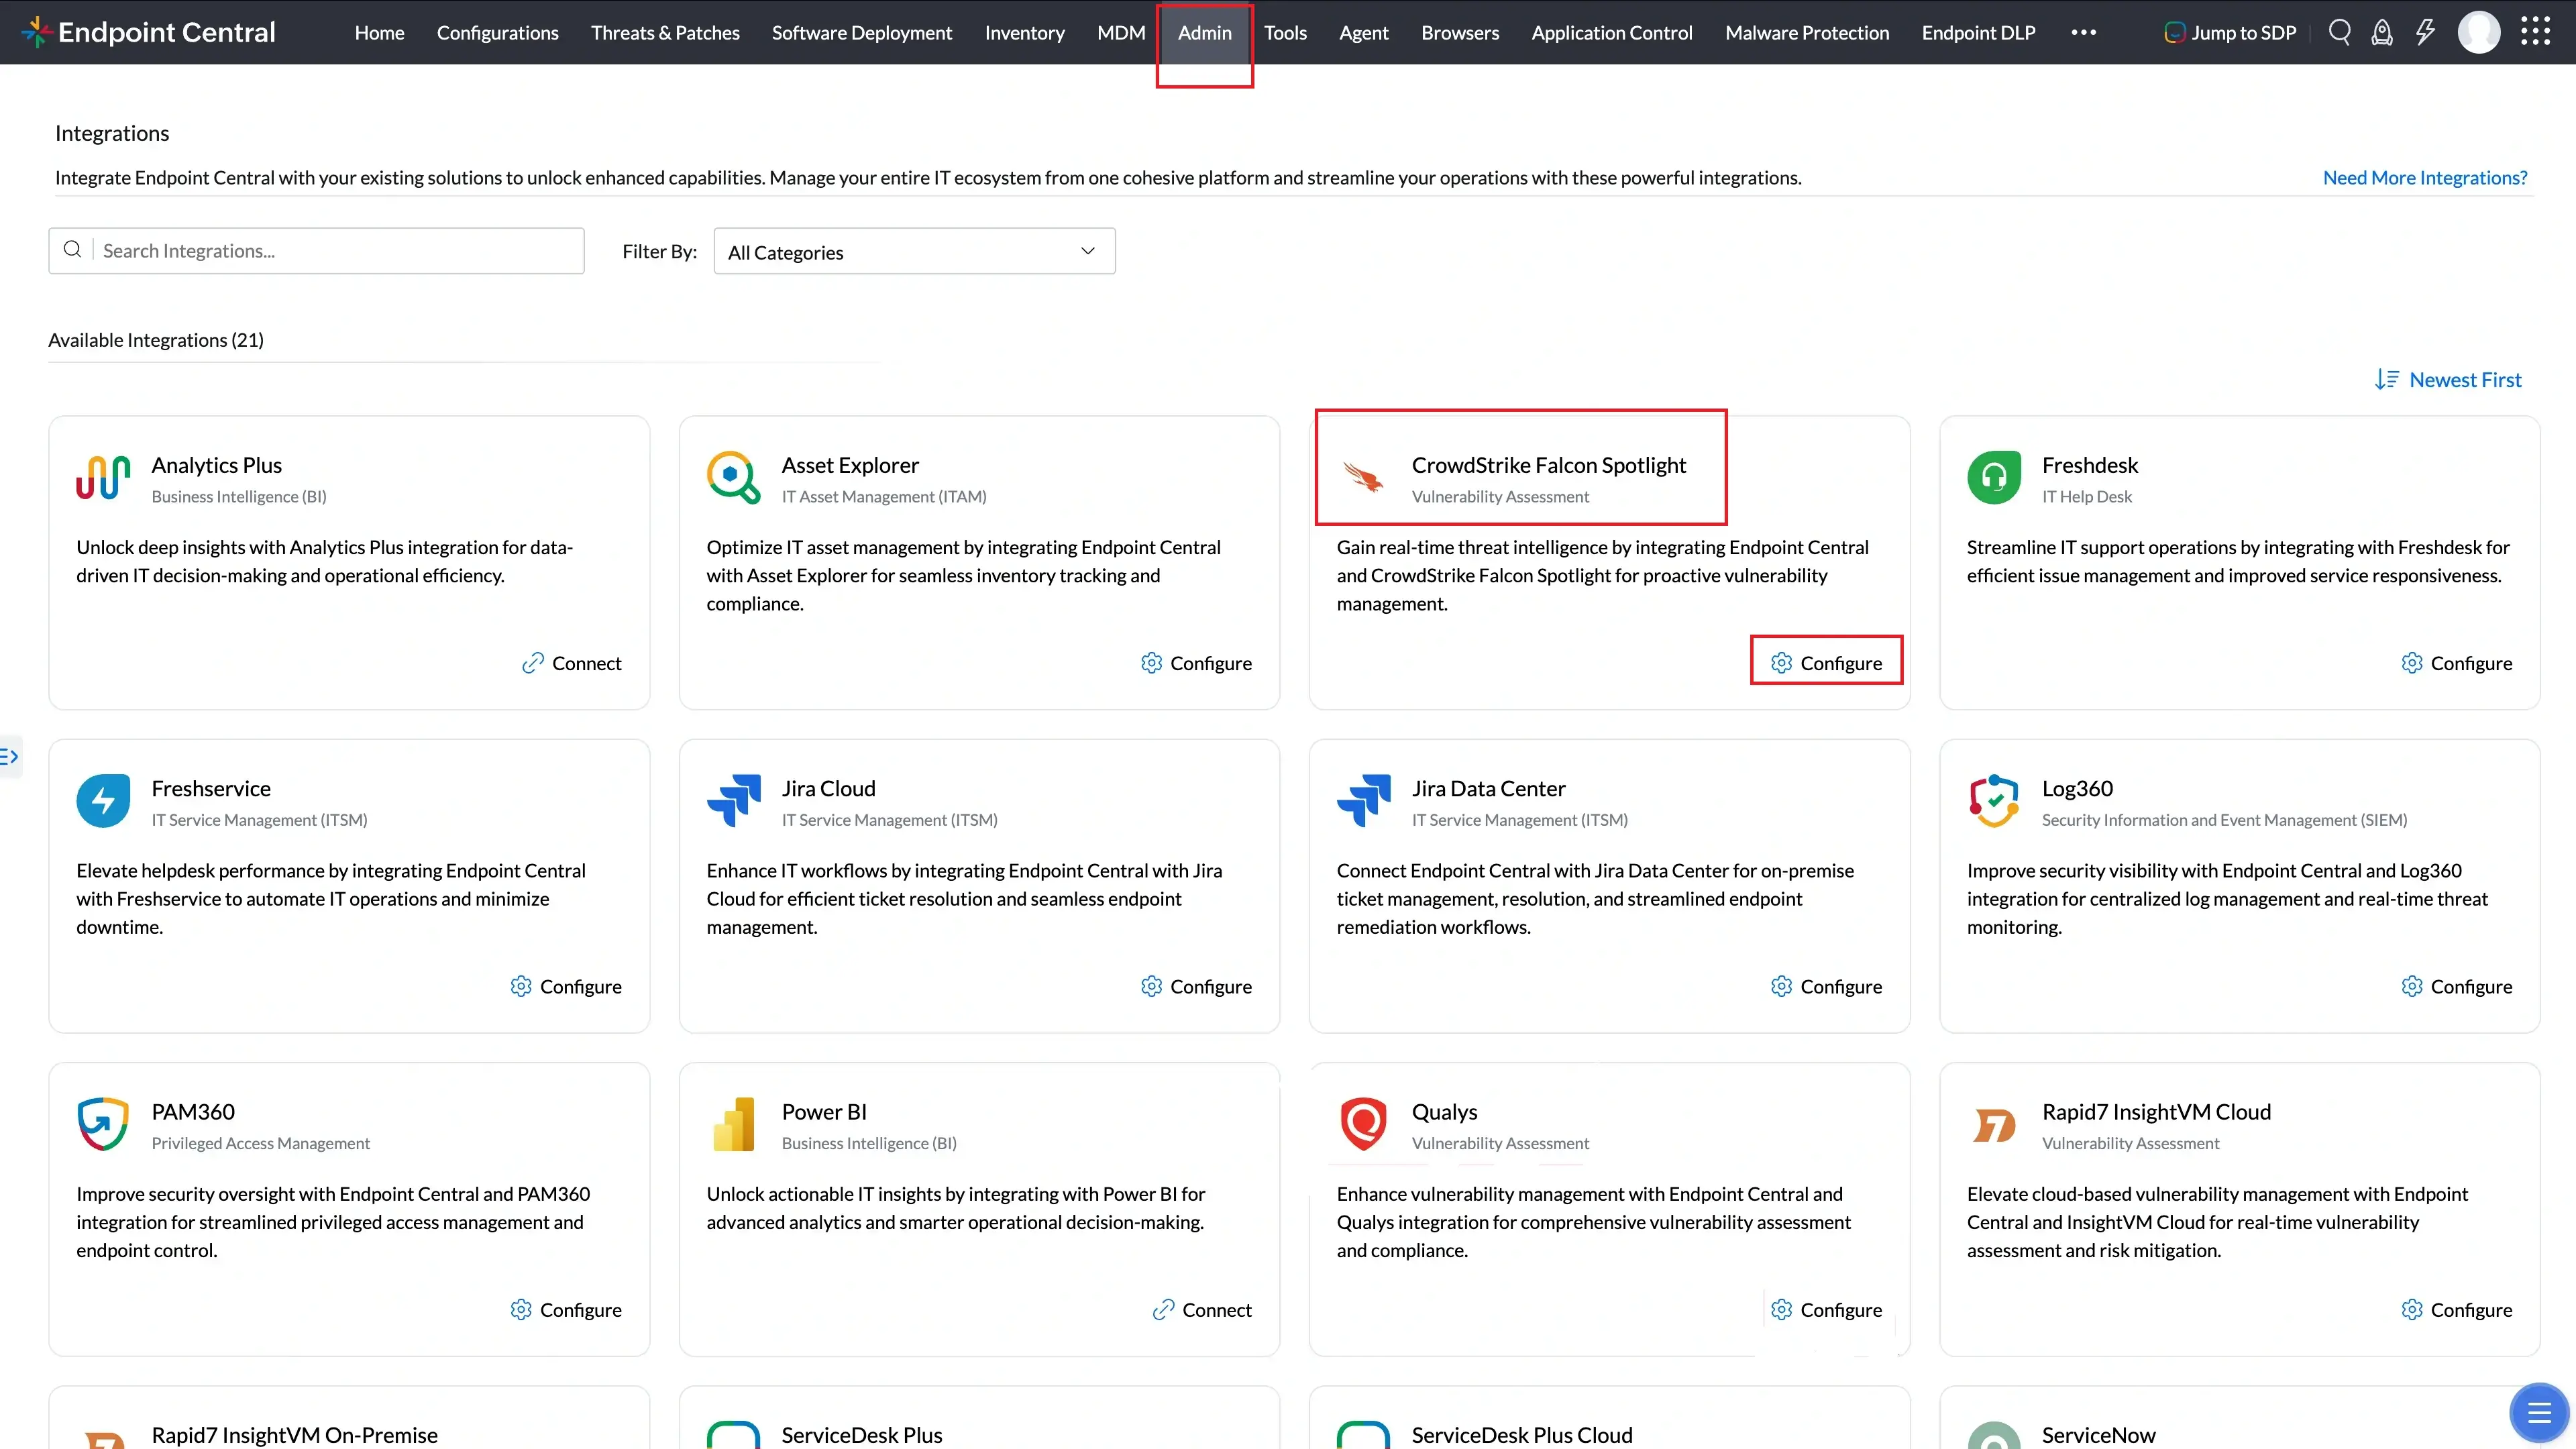Screen dimensions: 2576x1449
Task: Click the ServiceDesk Plus card title
Action: click(x=861, y=1434)
